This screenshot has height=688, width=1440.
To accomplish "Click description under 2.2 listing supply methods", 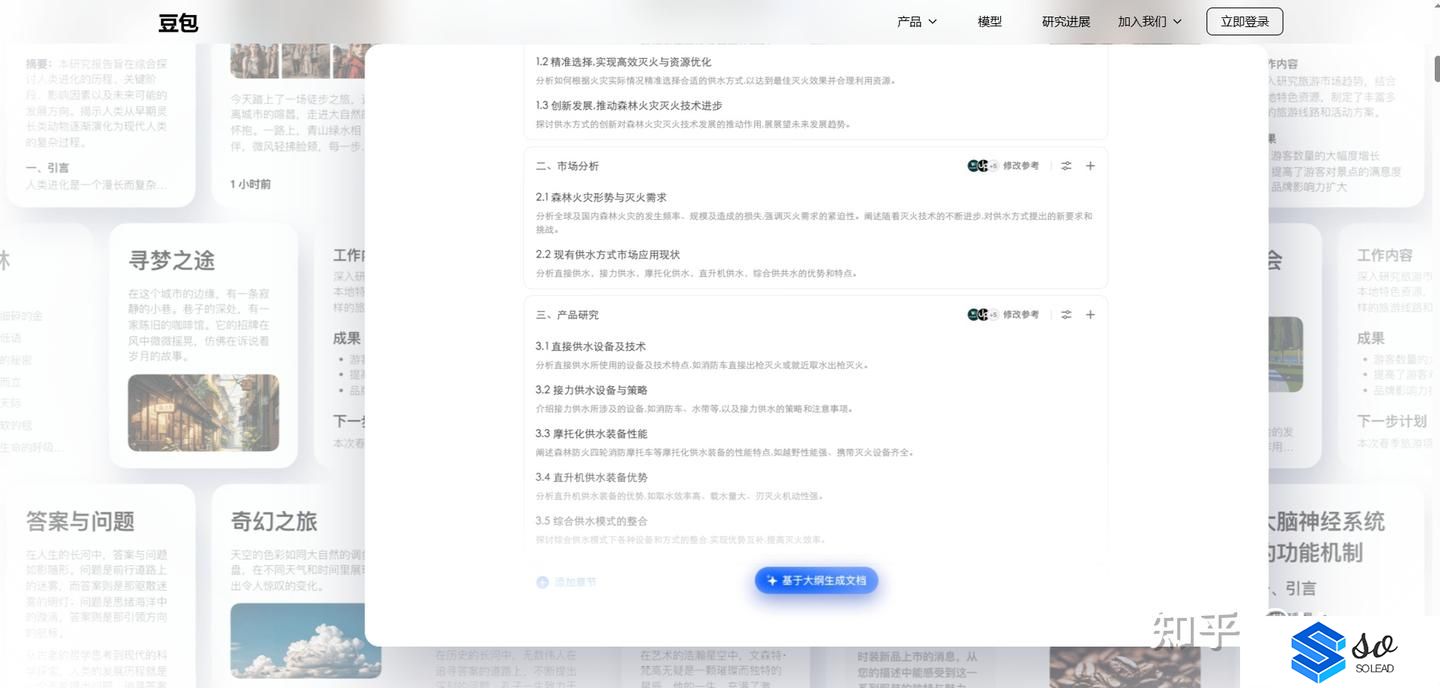I will [696, 273].
